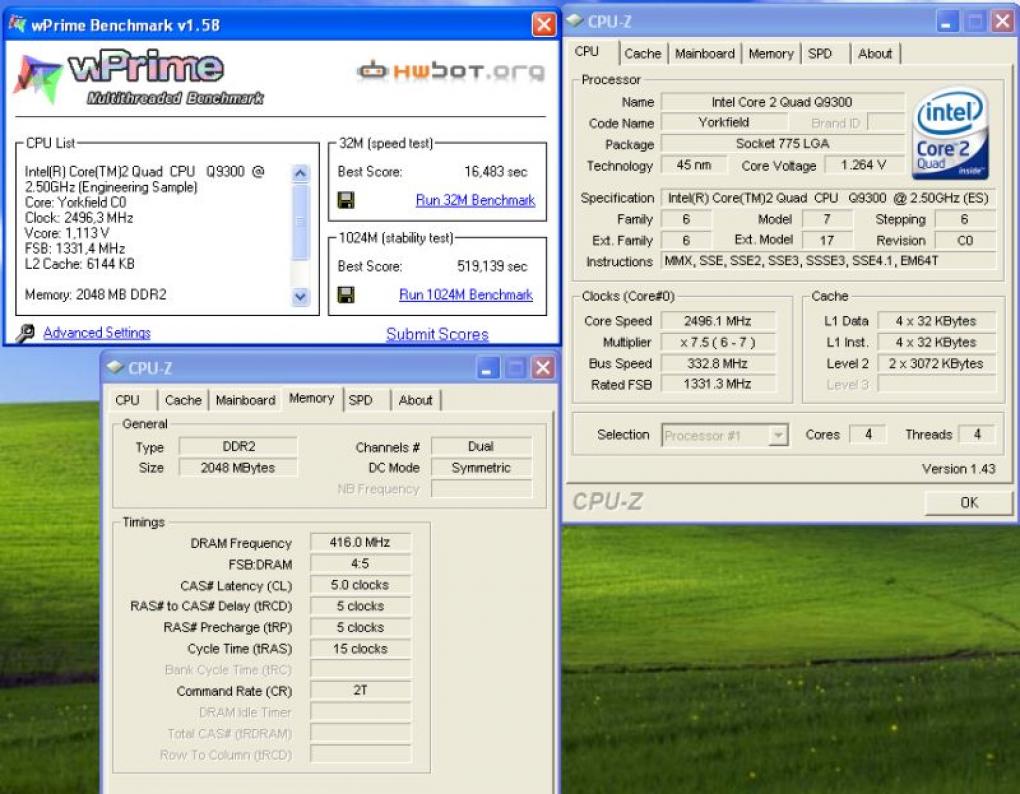Click the Rated FSB value 1331.3 MHz
This screenshot has height=794, width=1020.
[x=718, y=384]
